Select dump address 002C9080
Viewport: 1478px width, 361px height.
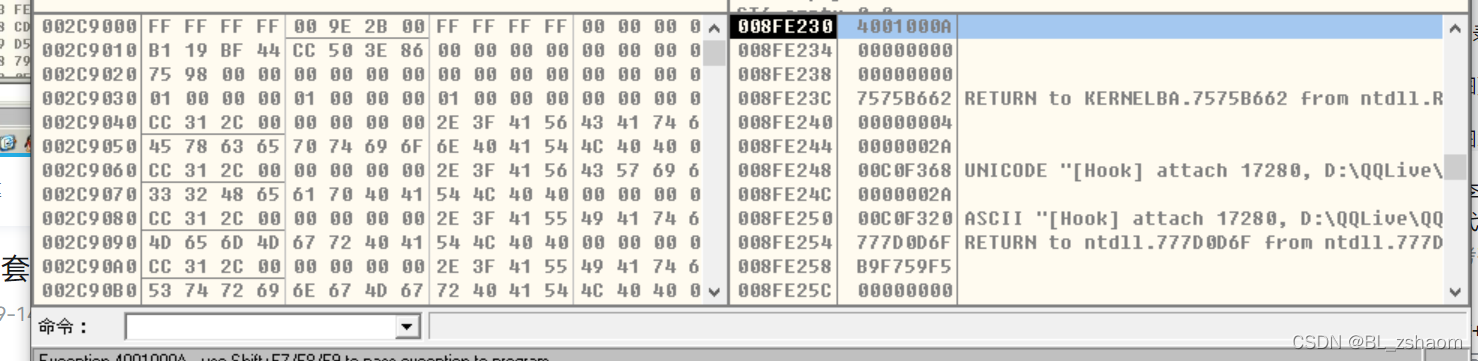[x=89, y=218]
